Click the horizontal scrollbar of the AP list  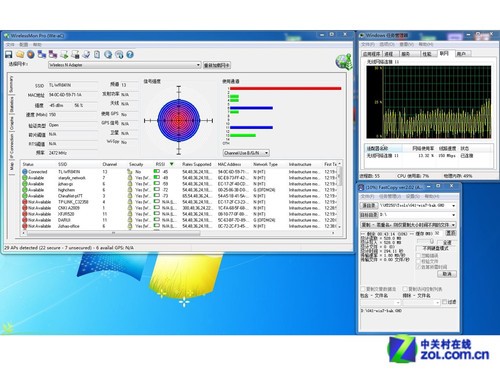point(113,233)
